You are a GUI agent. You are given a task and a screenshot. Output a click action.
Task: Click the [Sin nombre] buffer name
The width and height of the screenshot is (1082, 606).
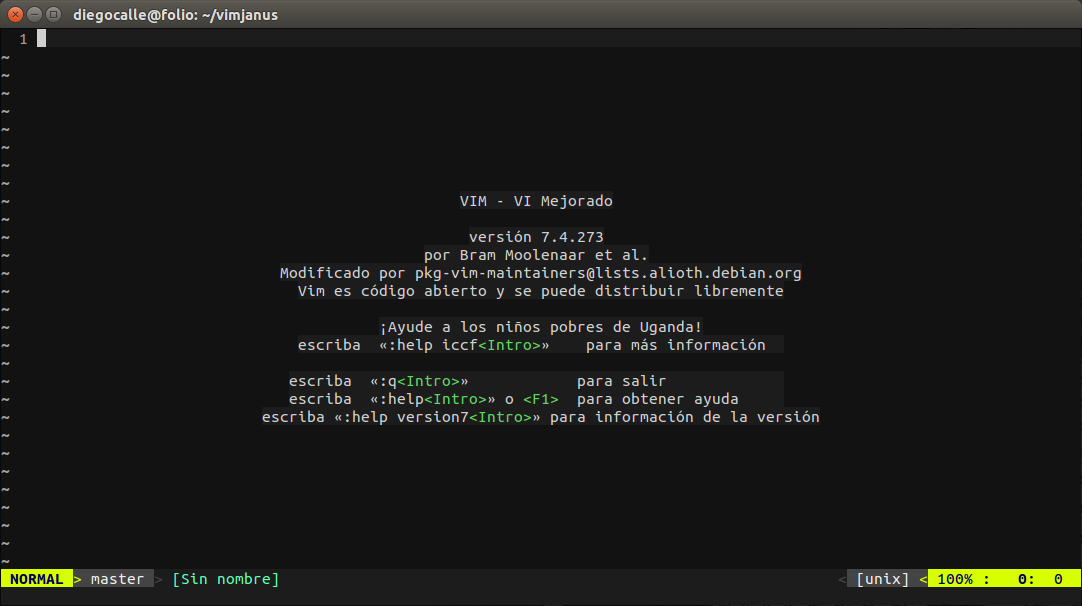pos(226,578)
